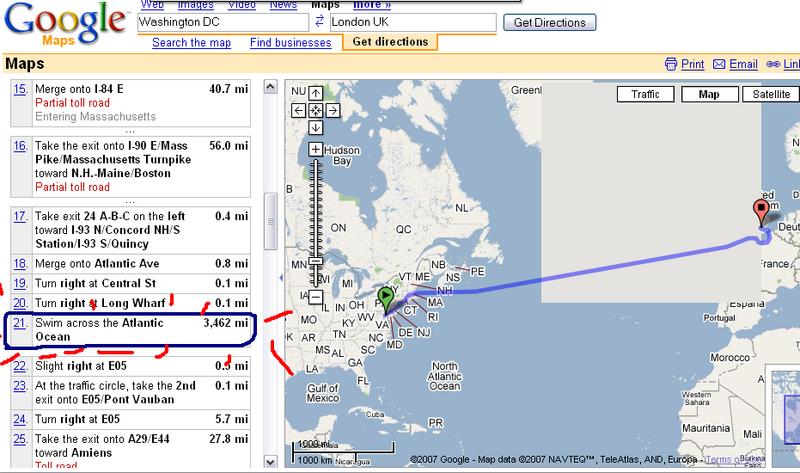Open the Search the map tab
This screenshot has height=473, width=800.
pos(191,42)
